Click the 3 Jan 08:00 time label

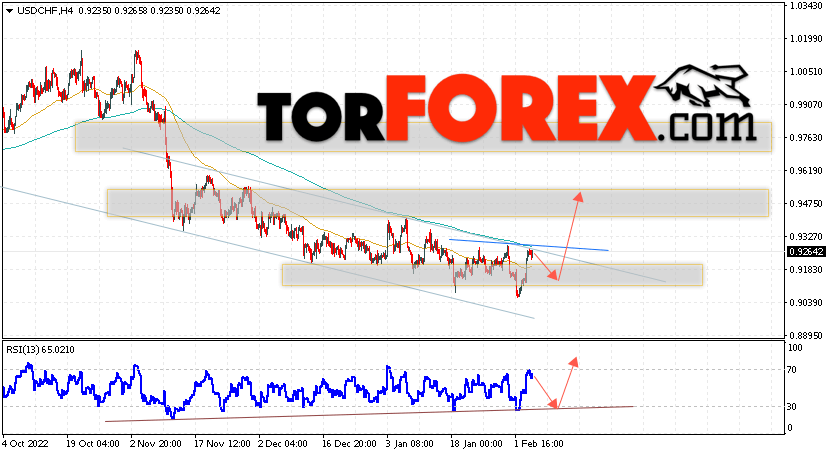point(410,443)
